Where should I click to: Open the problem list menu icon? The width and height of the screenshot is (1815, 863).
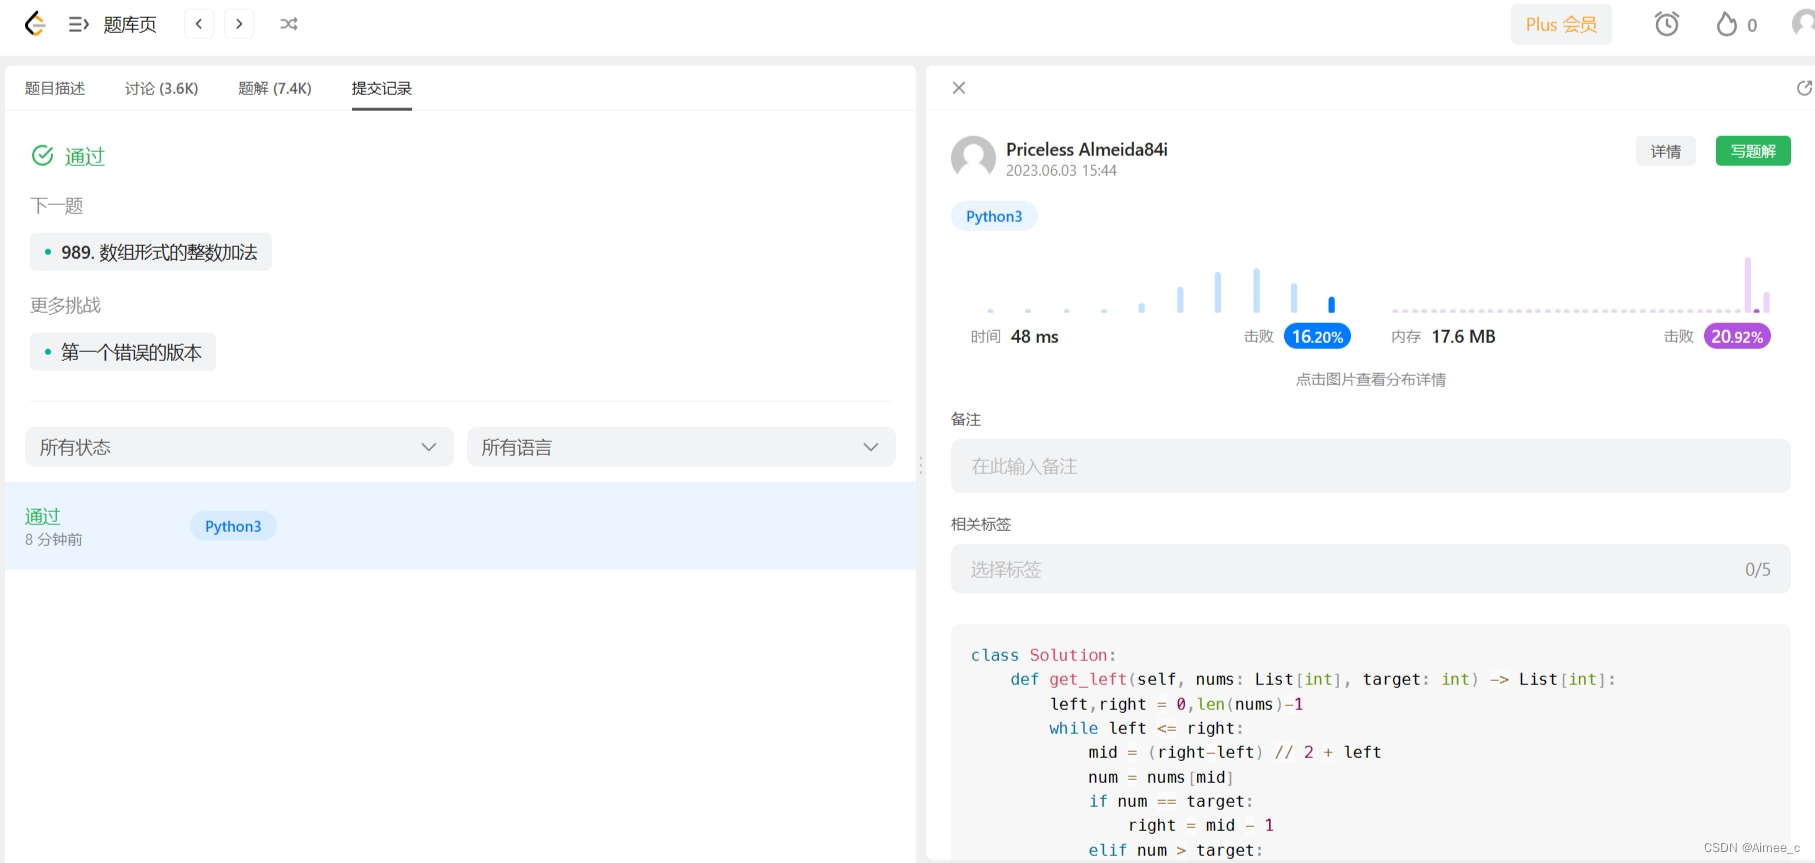coord(79,24)
